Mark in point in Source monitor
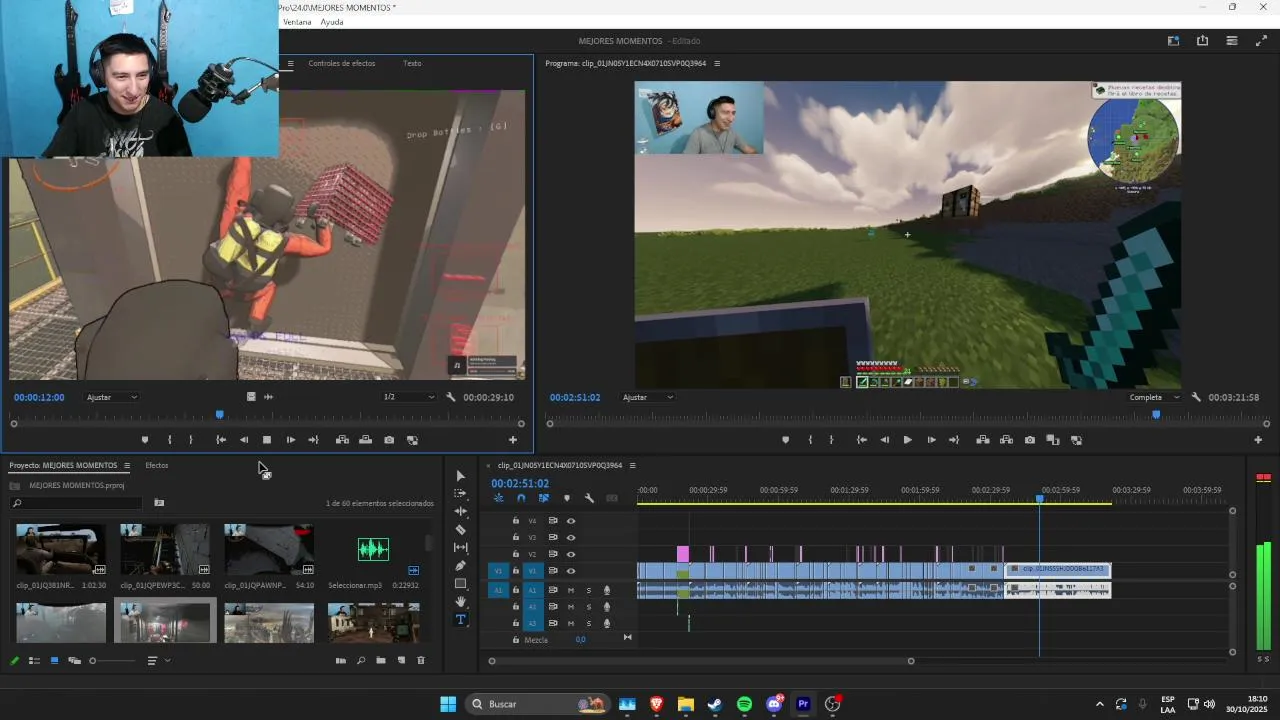This screenshot has width=1280, height=720. point(169,440)
